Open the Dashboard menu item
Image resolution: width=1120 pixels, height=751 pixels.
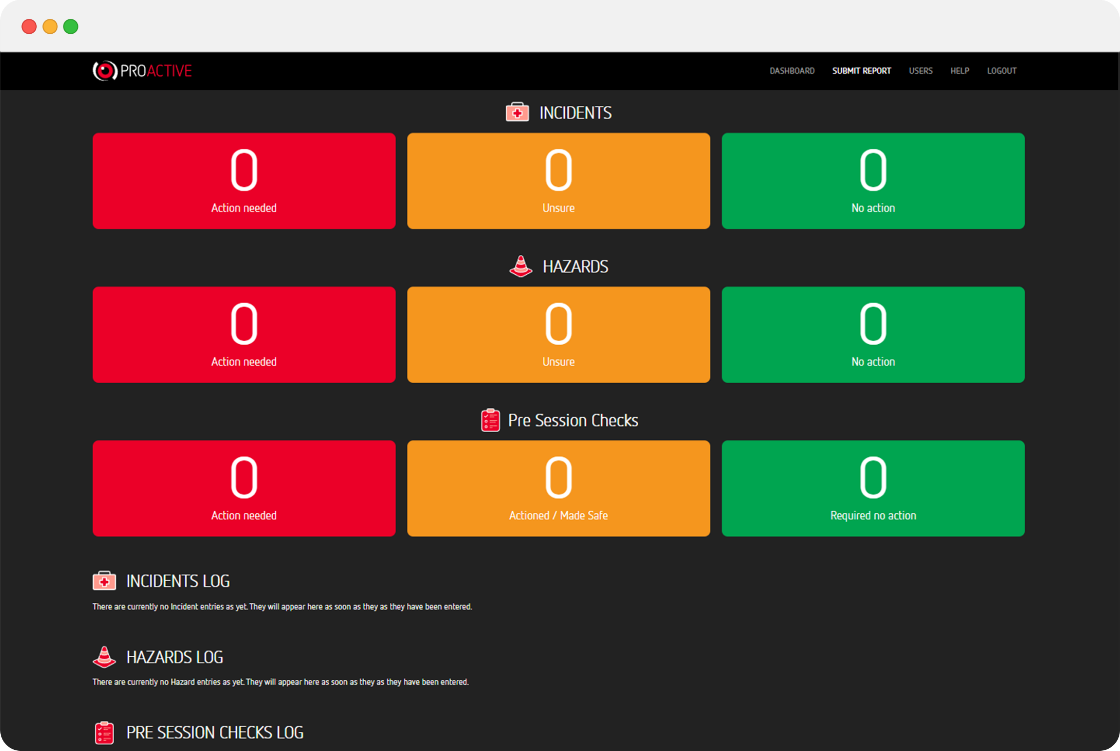(791, 71)
